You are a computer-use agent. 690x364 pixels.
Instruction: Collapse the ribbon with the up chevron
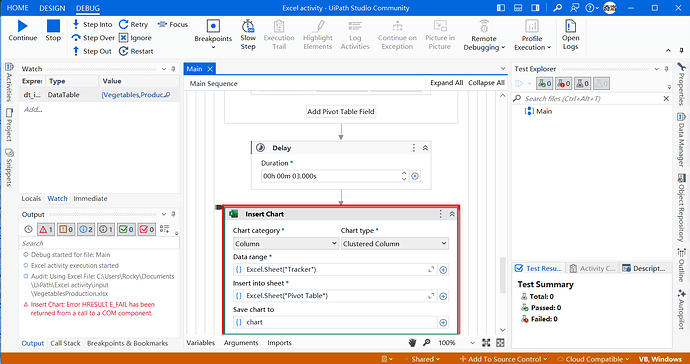point(668,51)
